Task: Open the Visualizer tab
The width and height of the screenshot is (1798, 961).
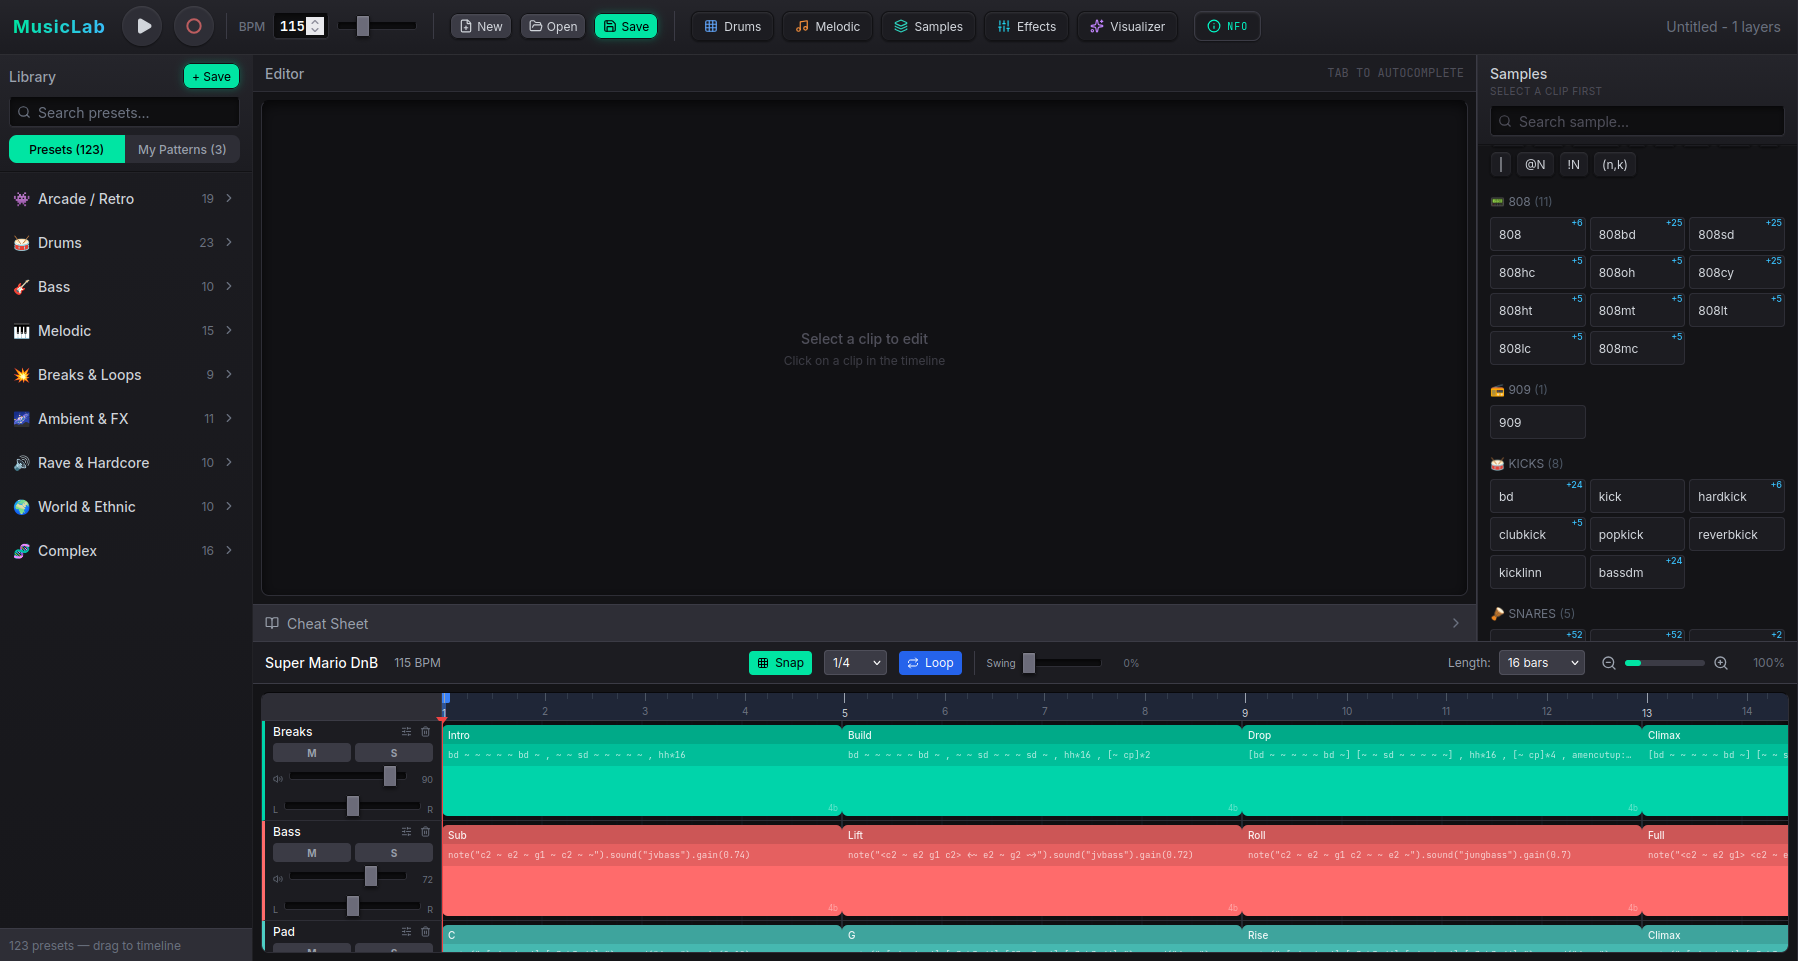Action: click(x=1127, y=26)
